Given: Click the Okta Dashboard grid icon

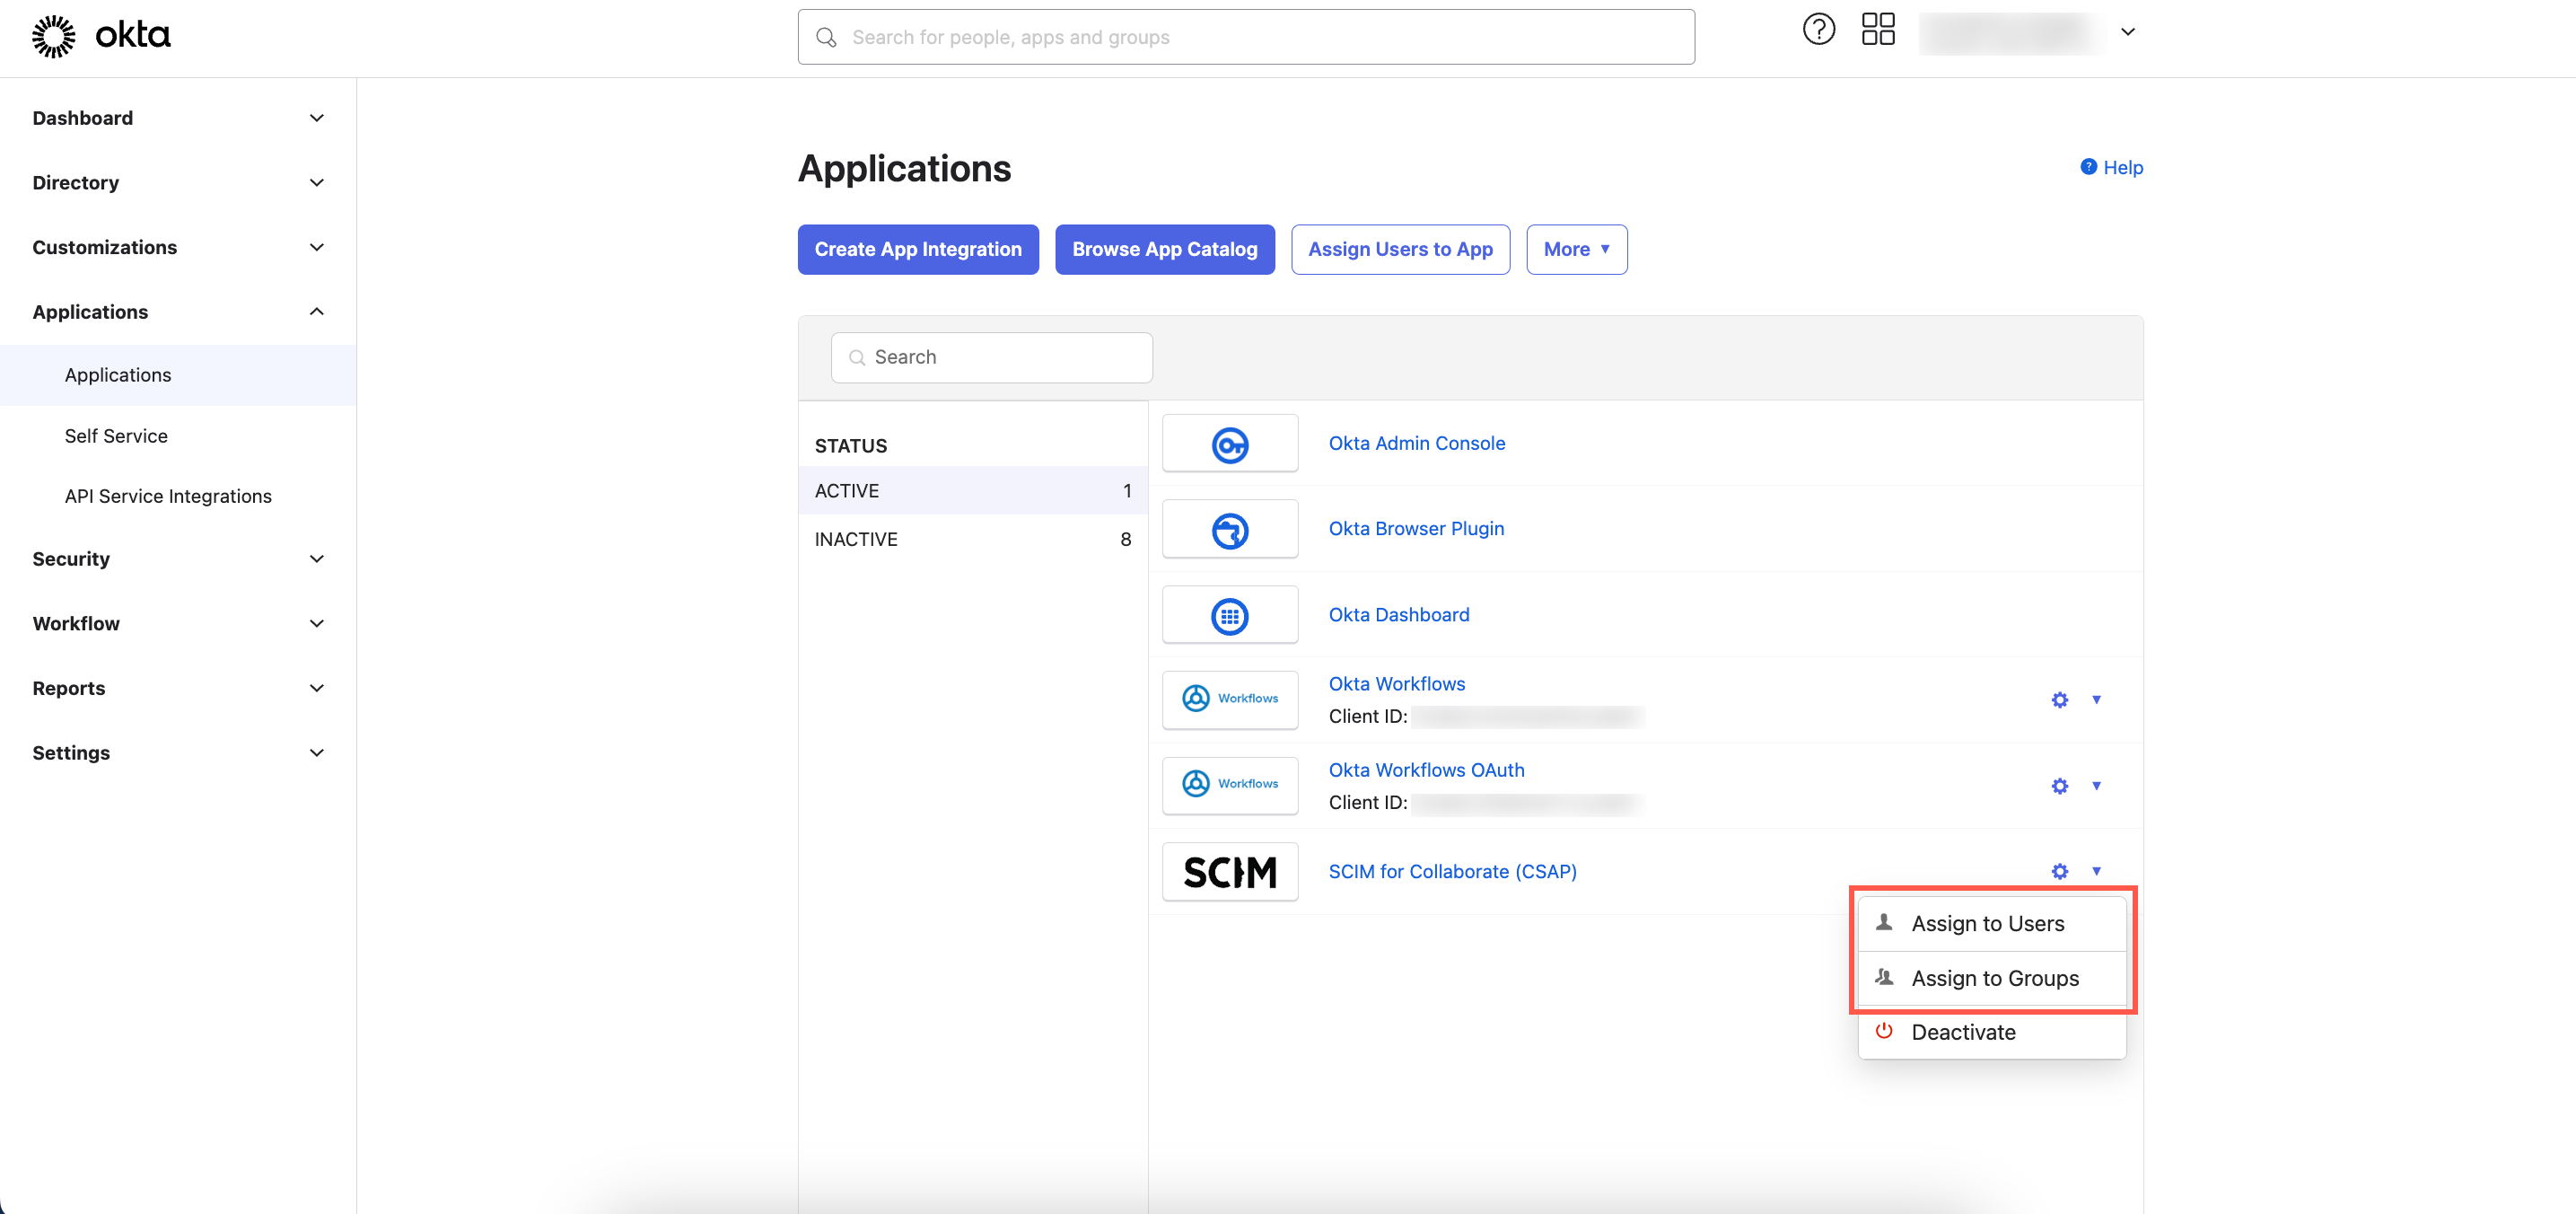Looking at the screenshot, I should pyautogui.click(x=1229, y=616).
